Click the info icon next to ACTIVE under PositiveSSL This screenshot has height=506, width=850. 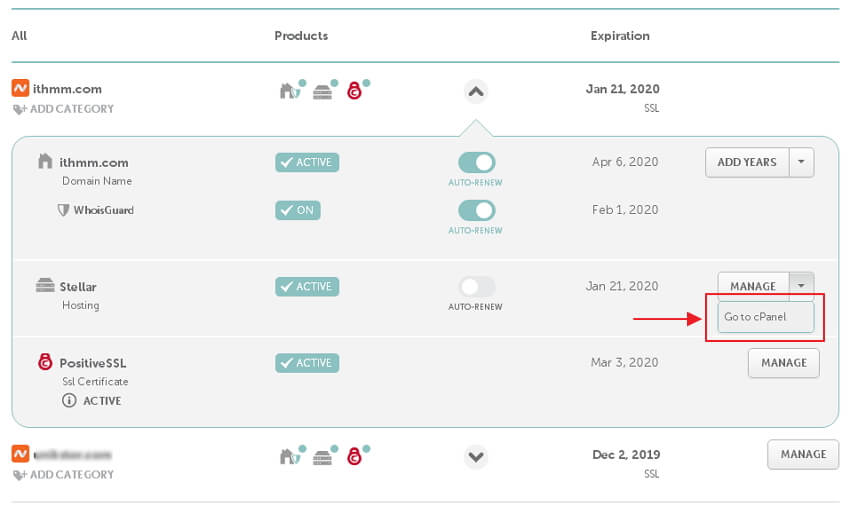tap(69, 401)
